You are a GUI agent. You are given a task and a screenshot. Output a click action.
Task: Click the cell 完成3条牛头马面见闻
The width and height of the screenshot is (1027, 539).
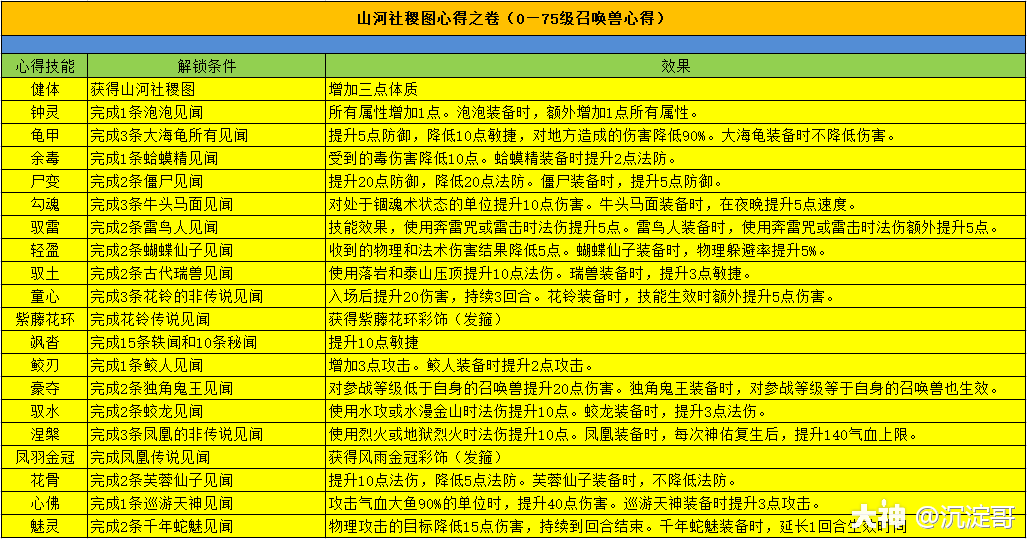[x=206, y=204]
